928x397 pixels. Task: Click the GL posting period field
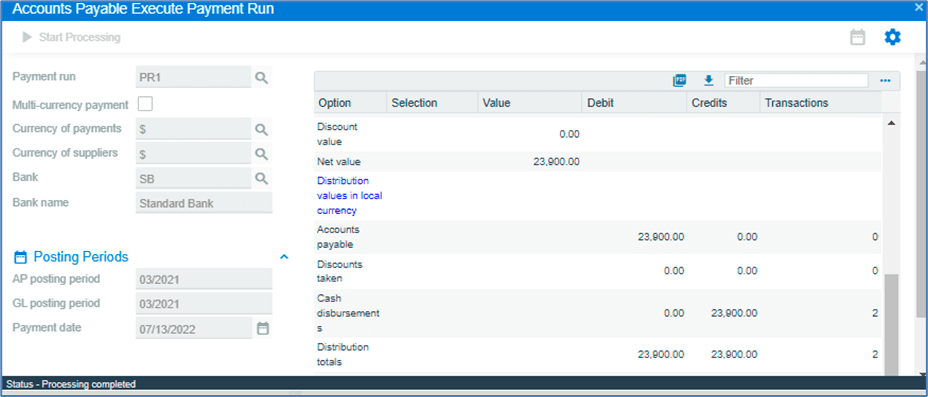click(204, 304)
